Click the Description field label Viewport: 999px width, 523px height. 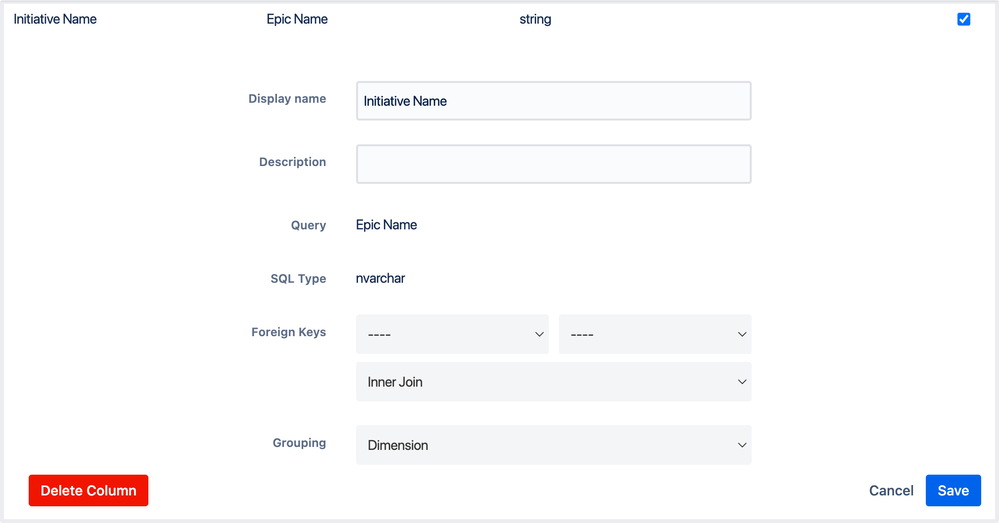292,162
